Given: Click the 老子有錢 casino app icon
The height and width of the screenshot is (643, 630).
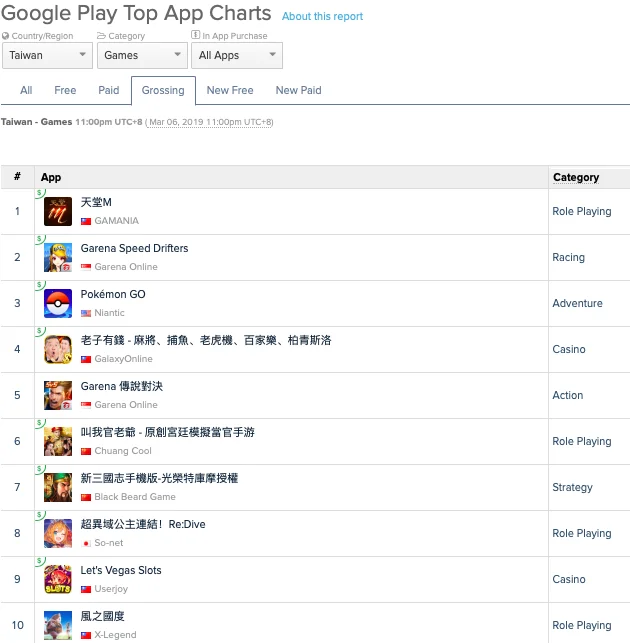Looking at the screenshot, I should [x=58, y=349].
